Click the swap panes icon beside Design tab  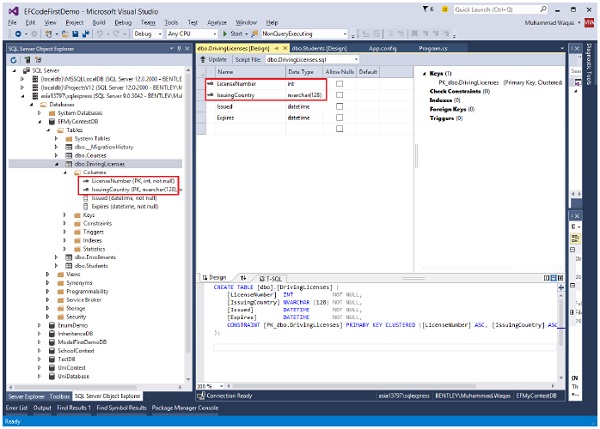point(243,277)
